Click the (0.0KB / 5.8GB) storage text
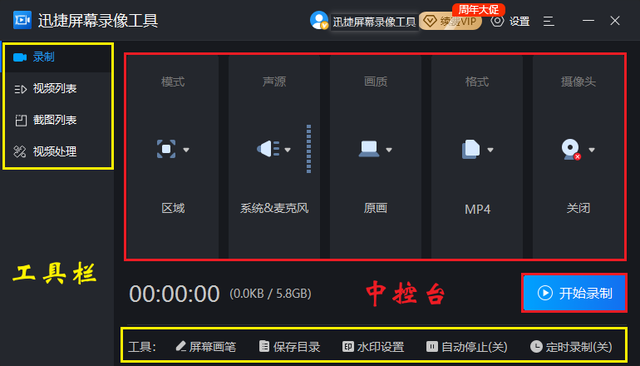This screenshot has height=366, width=640. 270,293
